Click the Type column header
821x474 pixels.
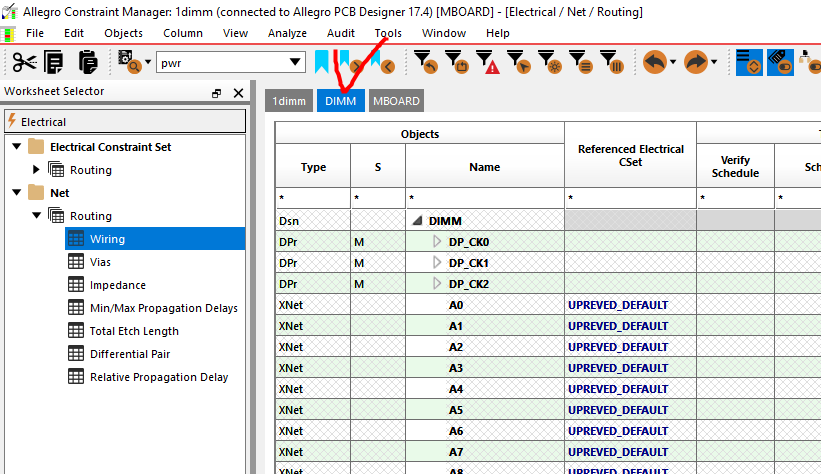313,167
